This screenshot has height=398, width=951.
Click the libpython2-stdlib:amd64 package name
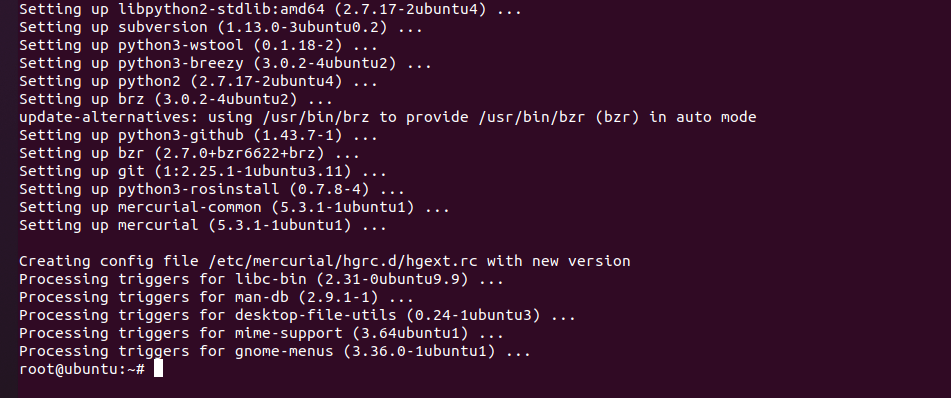(x=221, y=10)
